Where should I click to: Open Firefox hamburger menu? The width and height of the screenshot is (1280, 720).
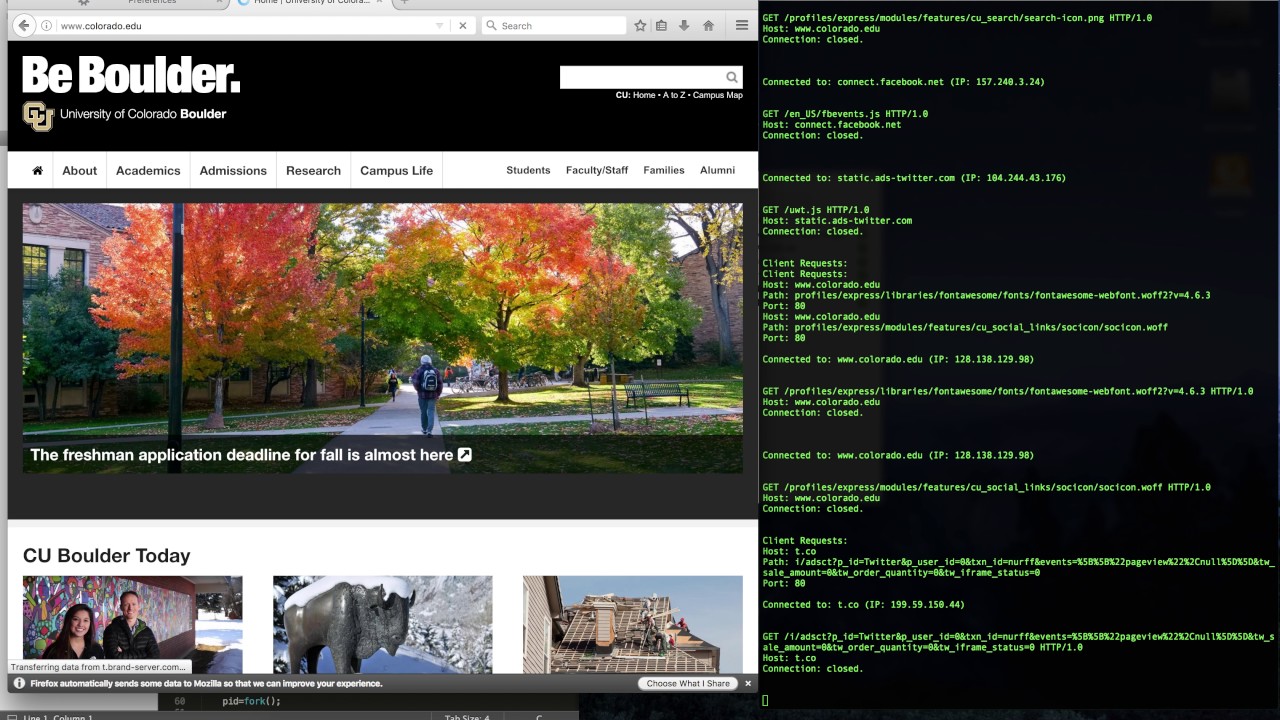click(x=741, y=25)
